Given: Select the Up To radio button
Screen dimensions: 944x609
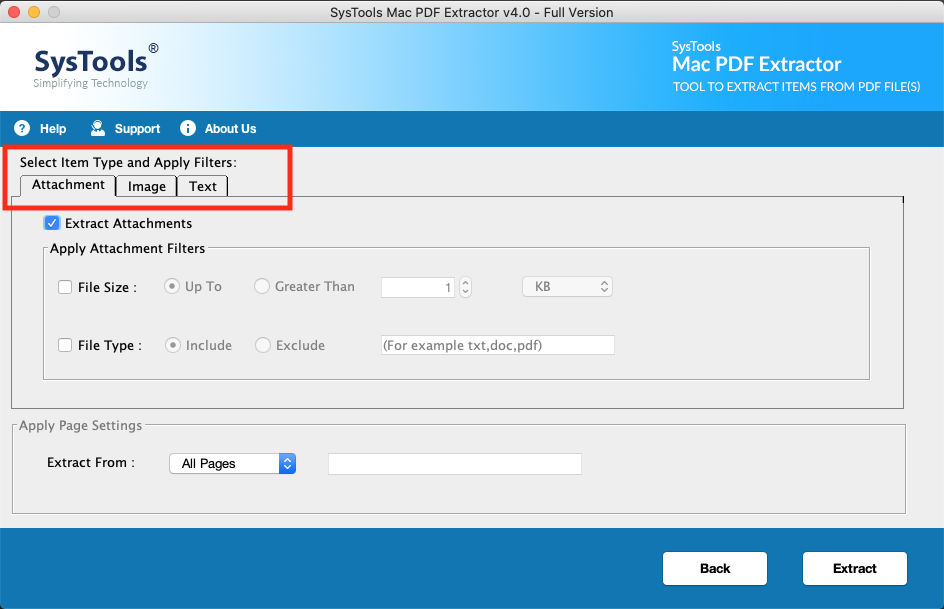Looking at the screenshot, I should [x=172, y=286].
